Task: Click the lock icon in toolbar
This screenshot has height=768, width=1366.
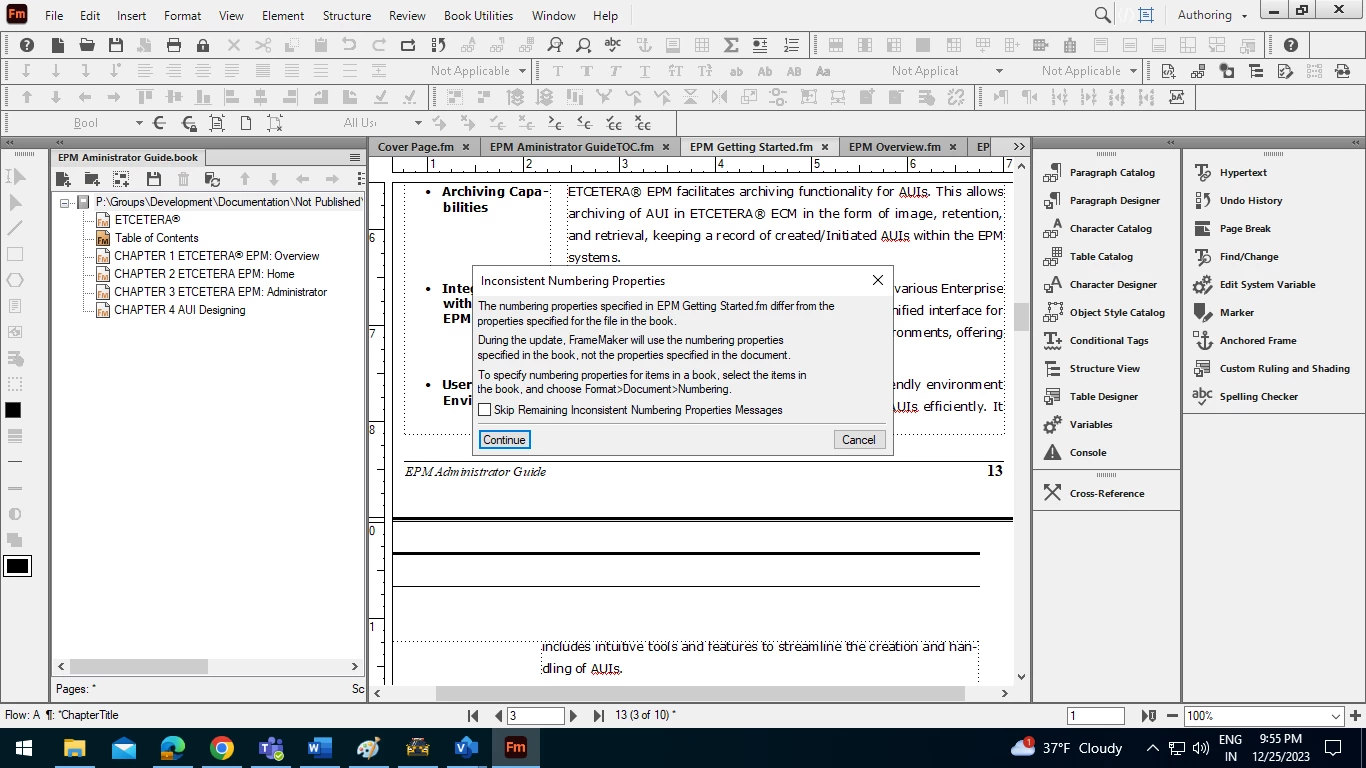Action: (x=203, y=45)
